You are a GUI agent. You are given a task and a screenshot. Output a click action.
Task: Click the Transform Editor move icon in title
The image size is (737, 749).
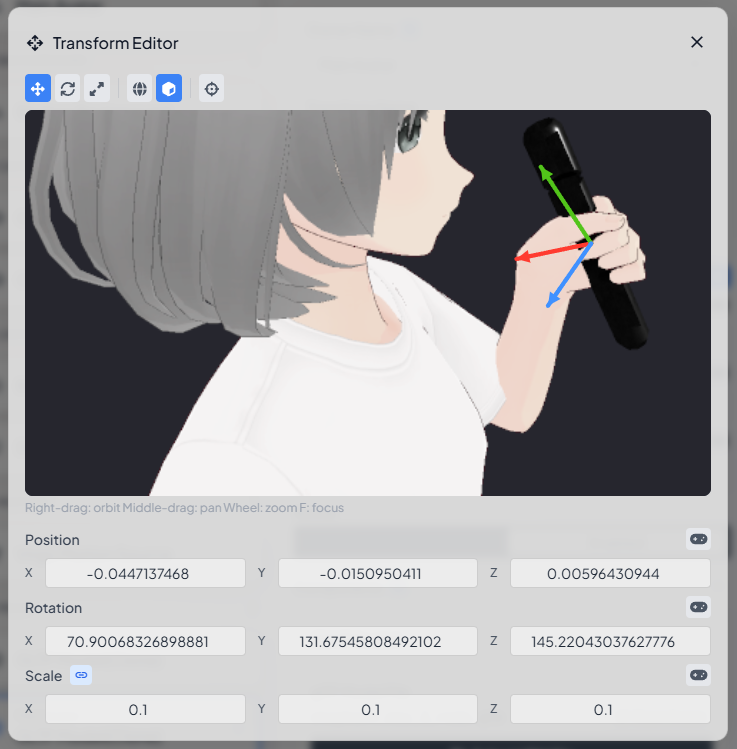click(35, 43)
